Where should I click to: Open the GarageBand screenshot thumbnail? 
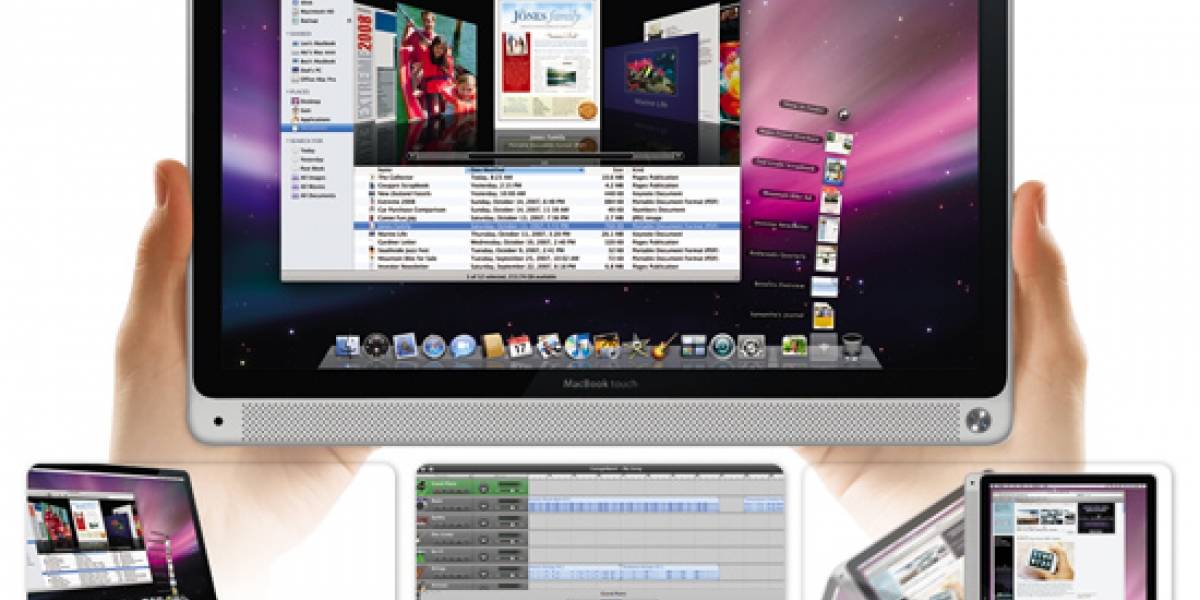coord(601,532)
